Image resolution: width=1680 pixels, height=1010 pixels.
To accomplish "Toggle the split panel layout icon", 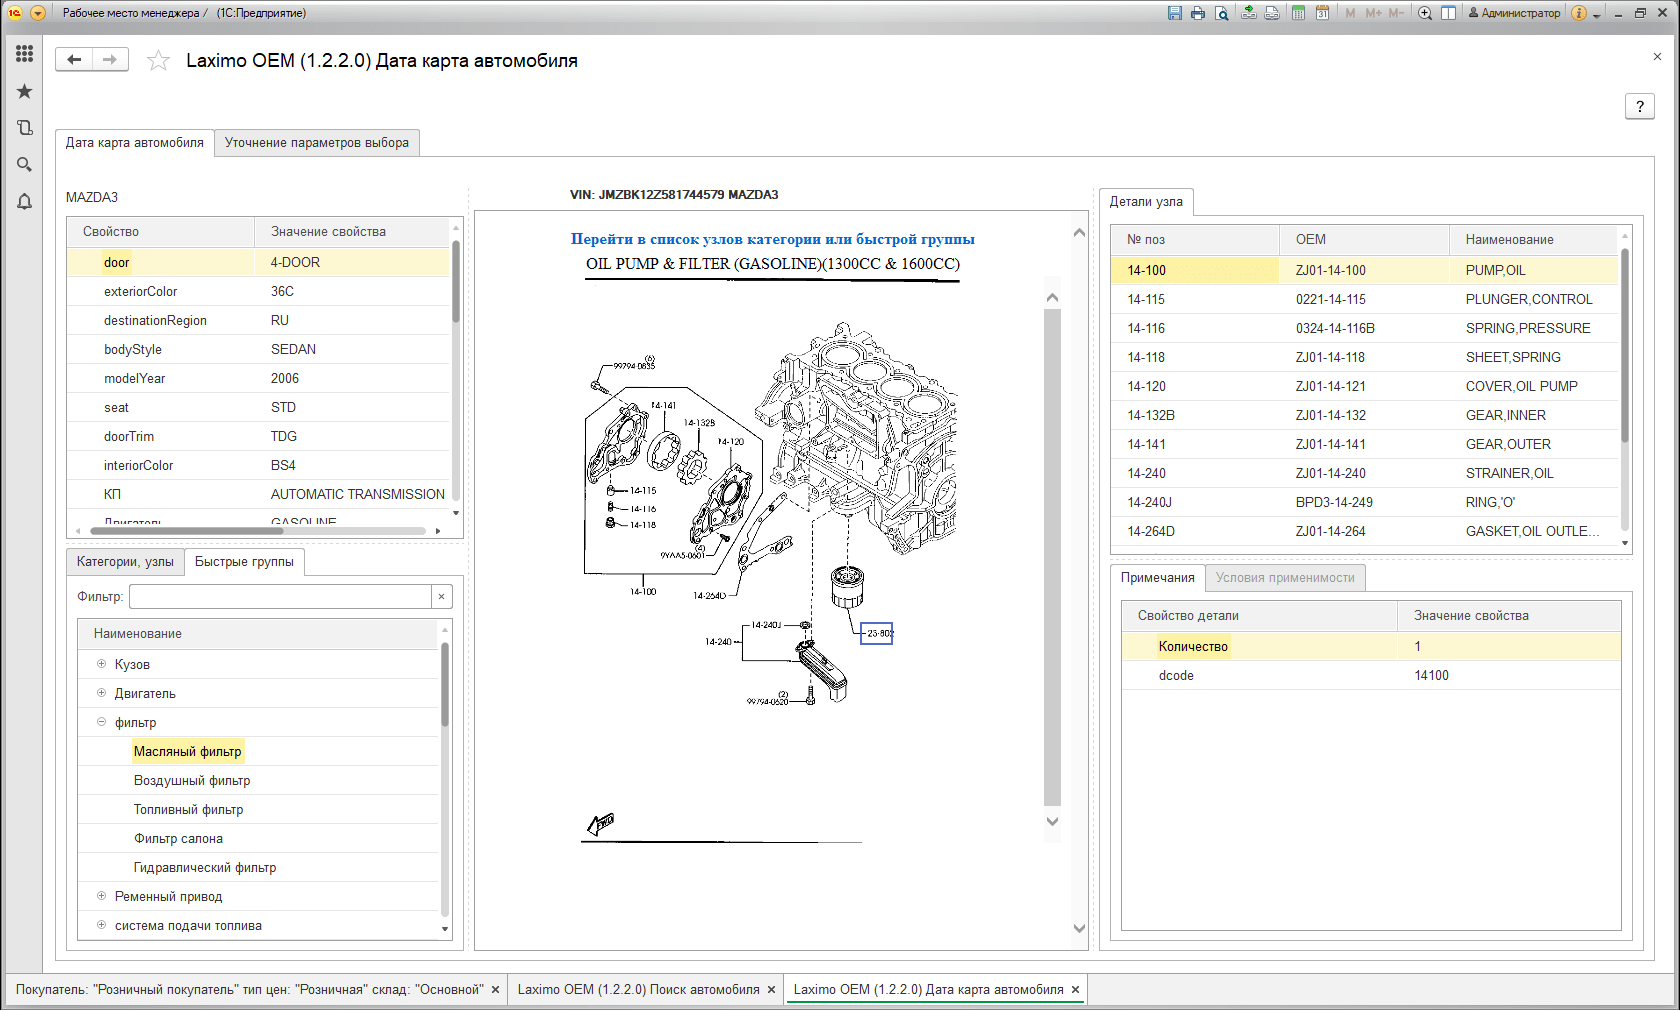I will (1448, 13).
